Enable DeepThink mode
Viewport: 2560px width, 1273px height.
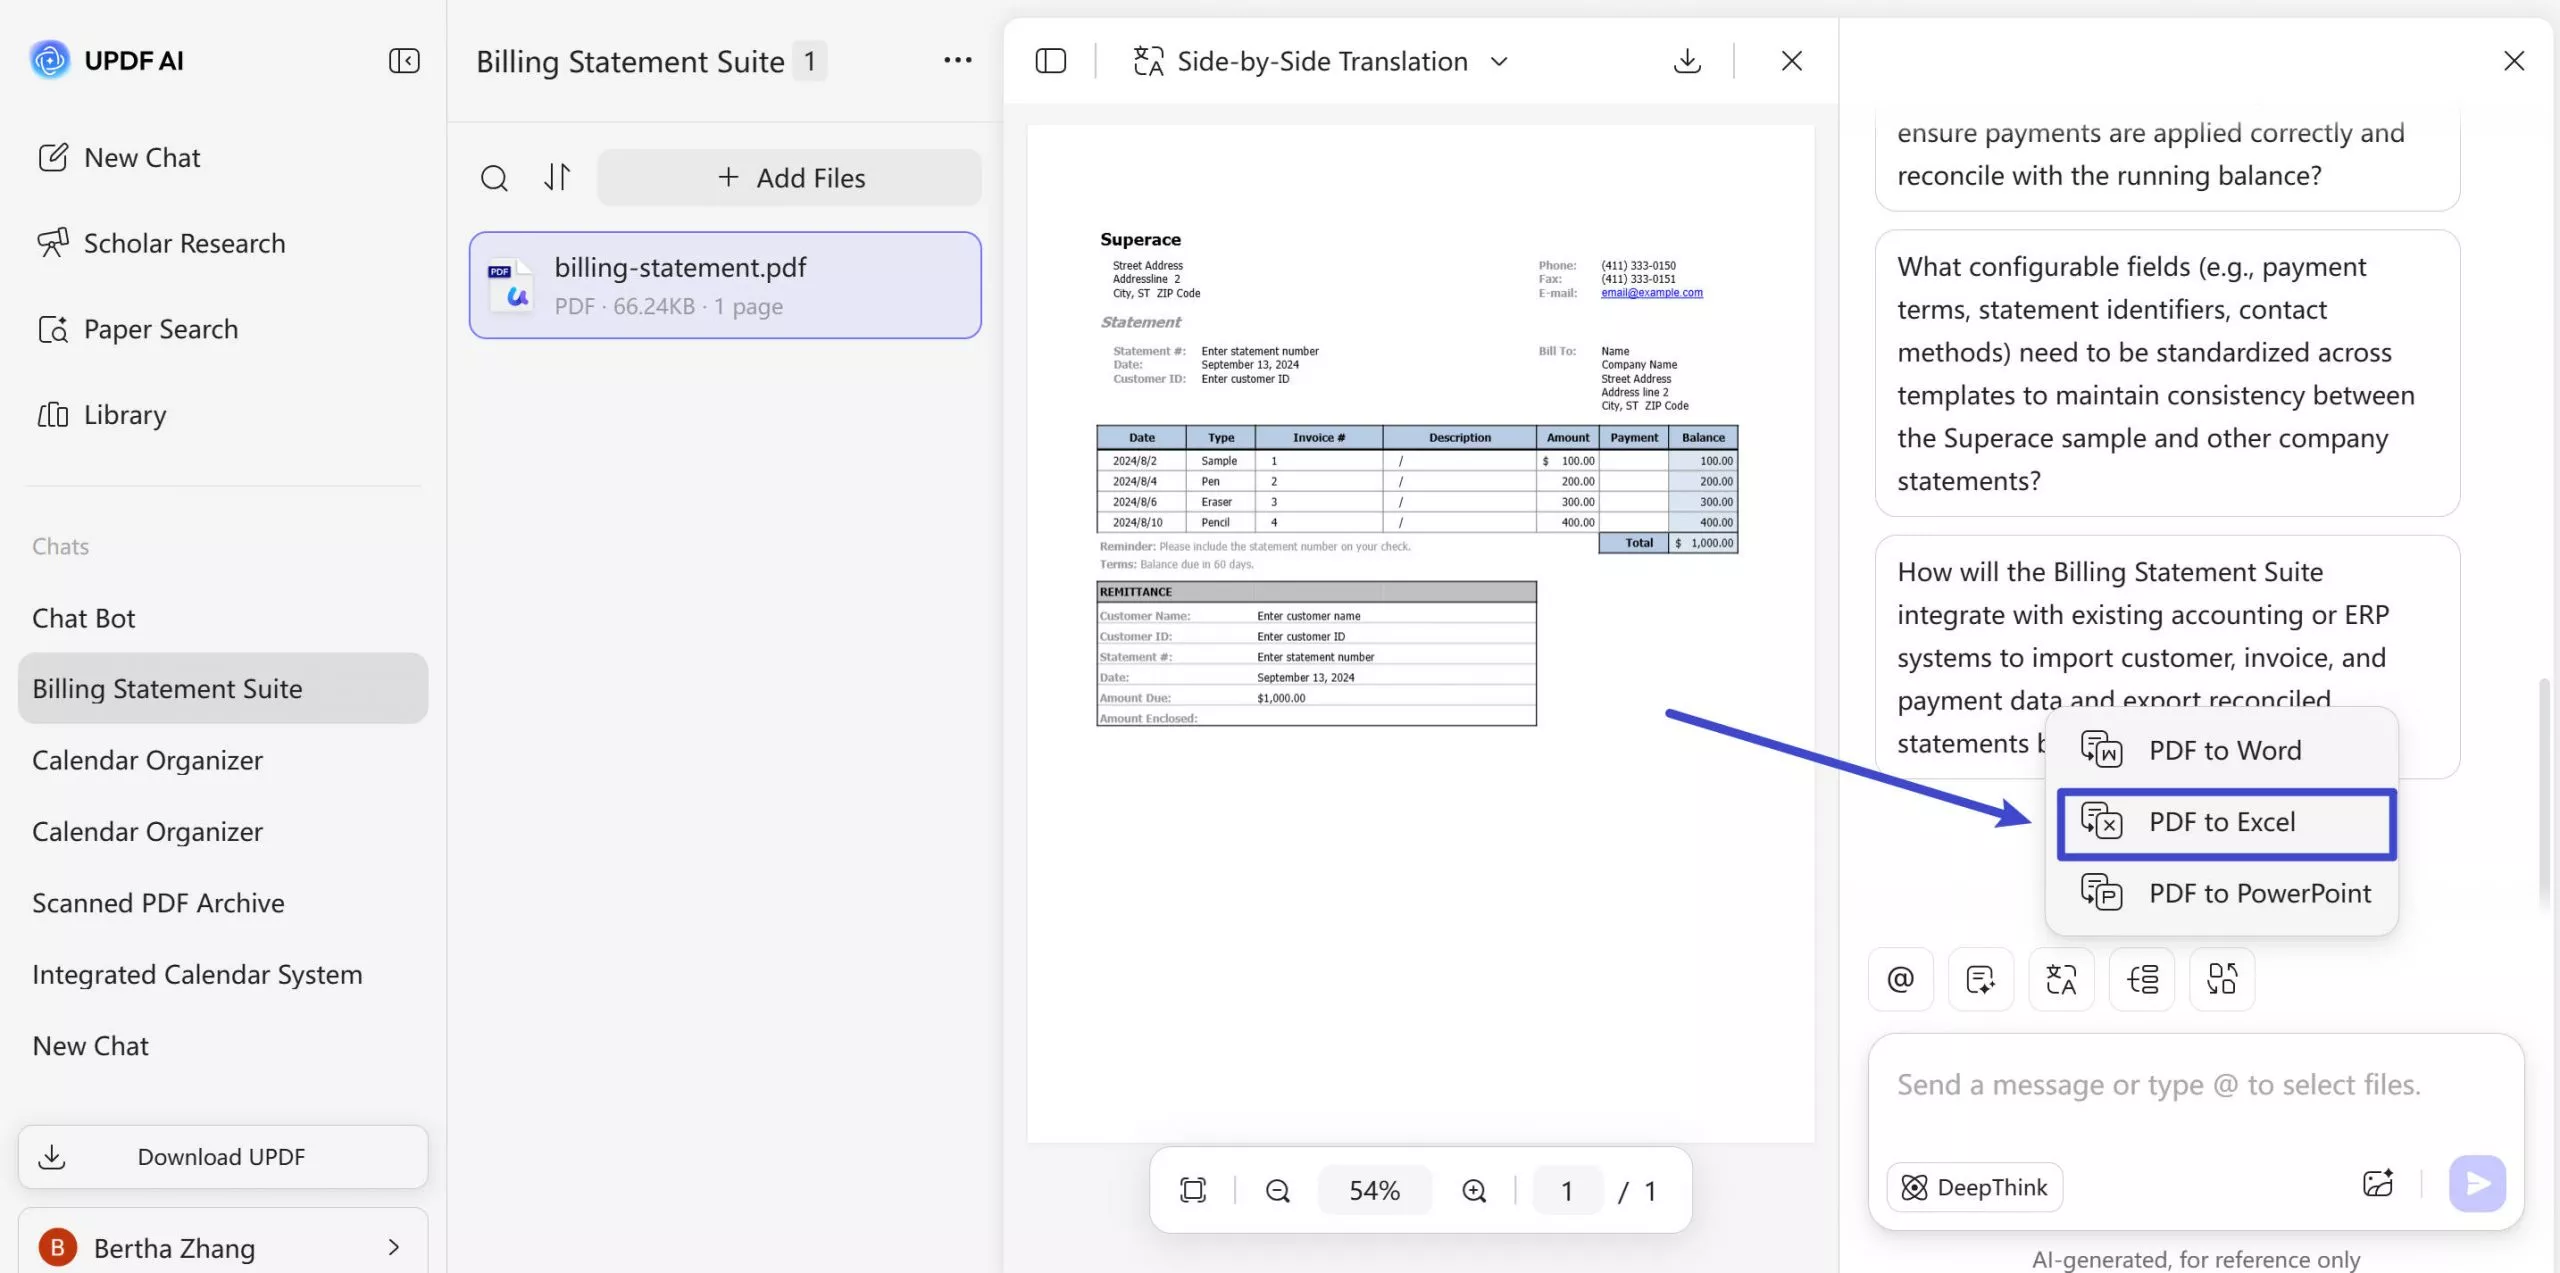(x=1973, y=1187)
